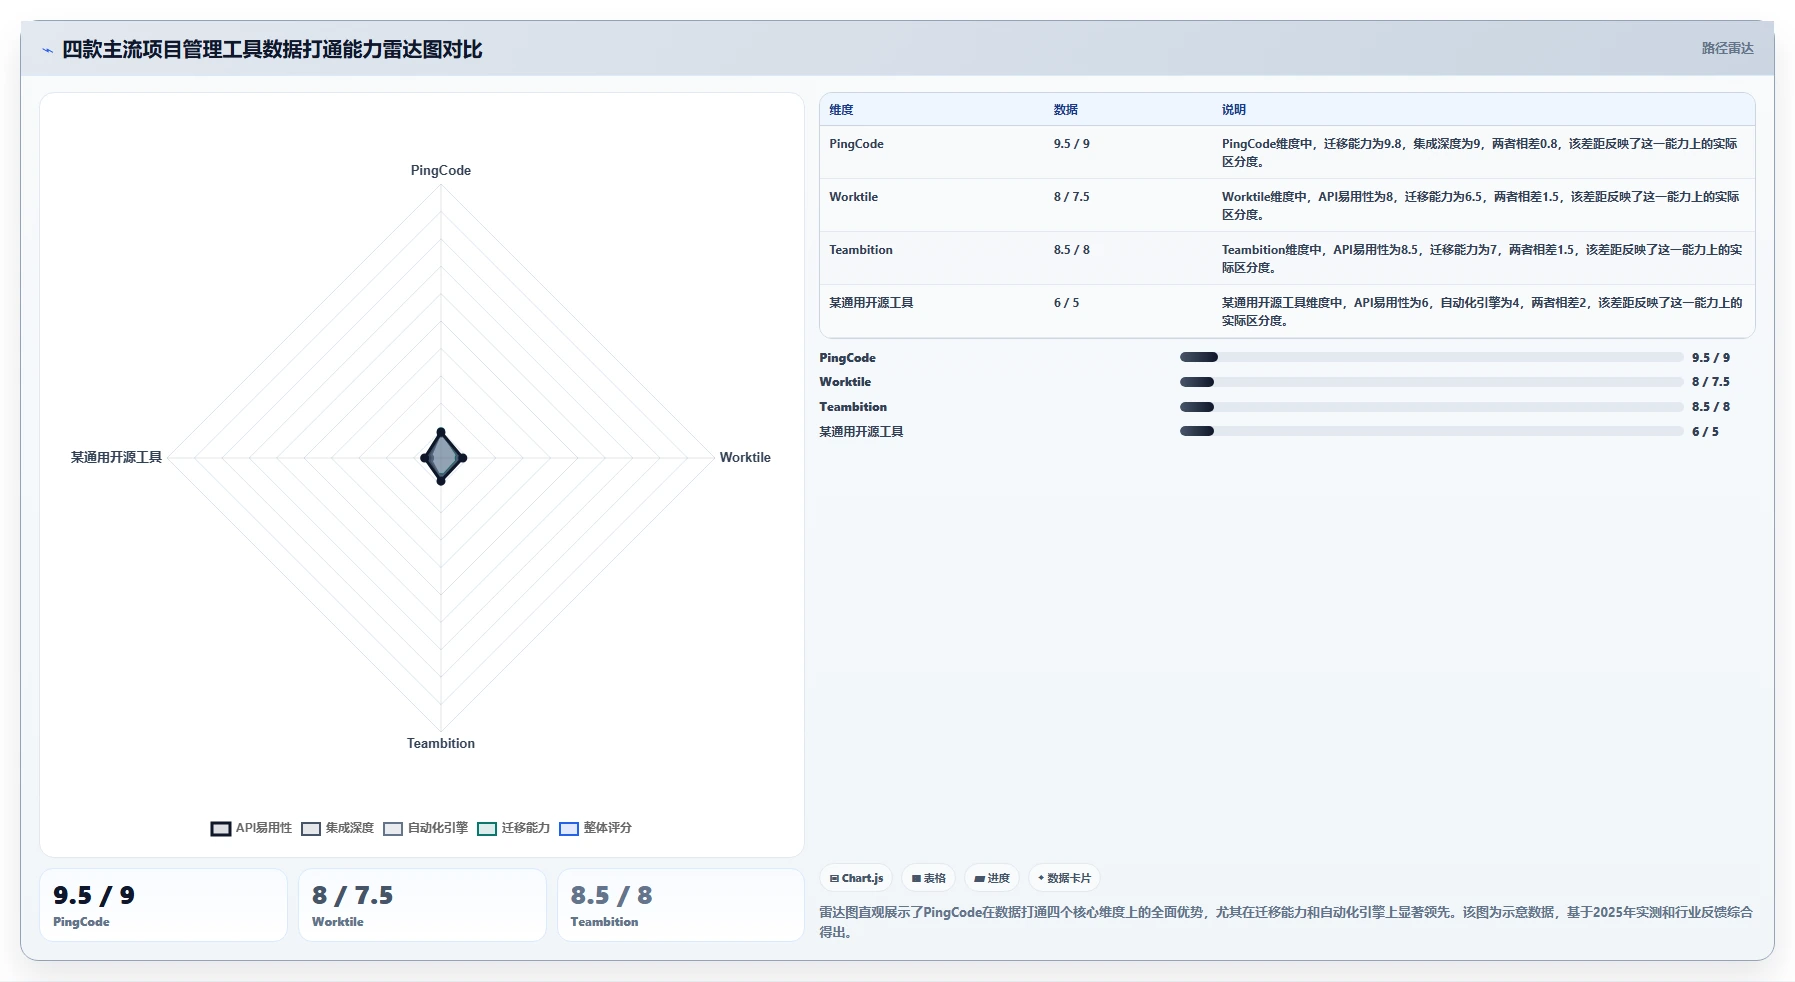Screen dimensions: 1795x982
Task: Click the small icon before the chart title
Action: tap(47, 50)
